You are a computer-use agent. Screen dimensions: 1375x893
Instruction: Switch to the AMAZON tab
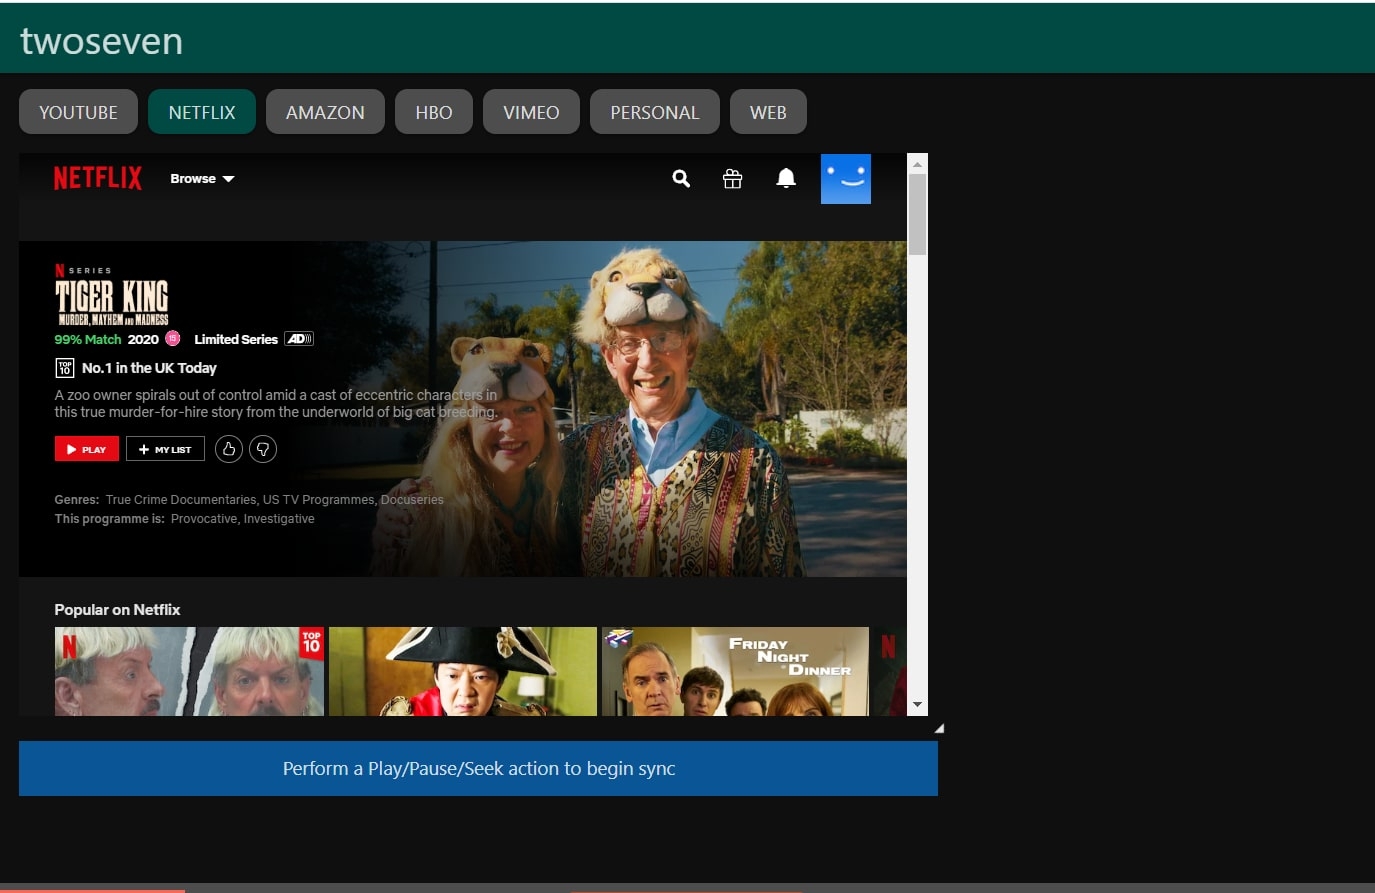tap(325, 112)
